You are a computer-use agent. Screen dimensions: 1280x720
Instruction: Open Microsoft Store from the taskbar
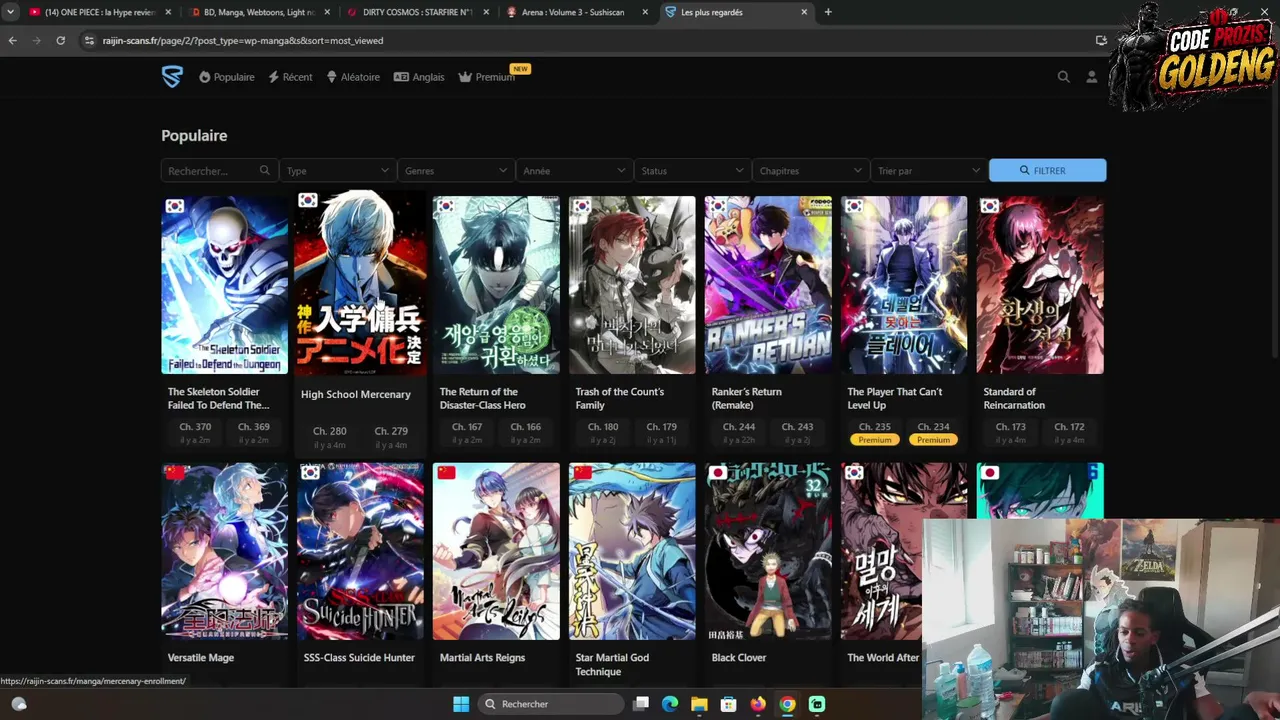tap(729, 704)
